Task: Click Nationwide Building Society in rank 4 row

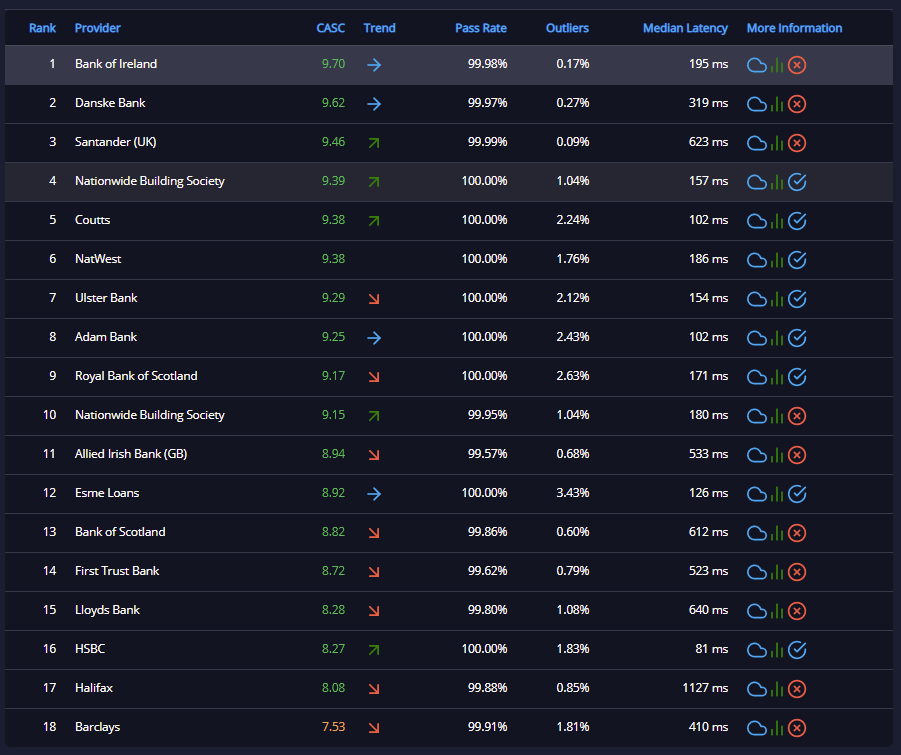Action: coord(149,181)
